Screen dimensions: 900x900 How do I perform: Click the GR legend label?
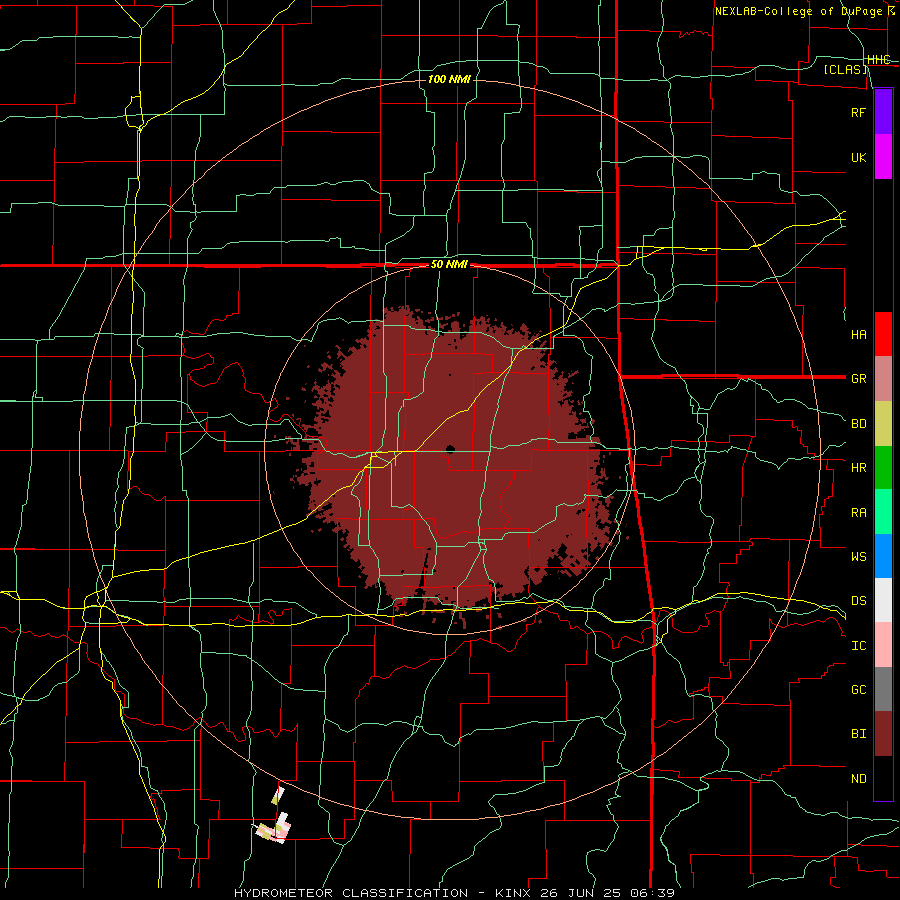858,379
